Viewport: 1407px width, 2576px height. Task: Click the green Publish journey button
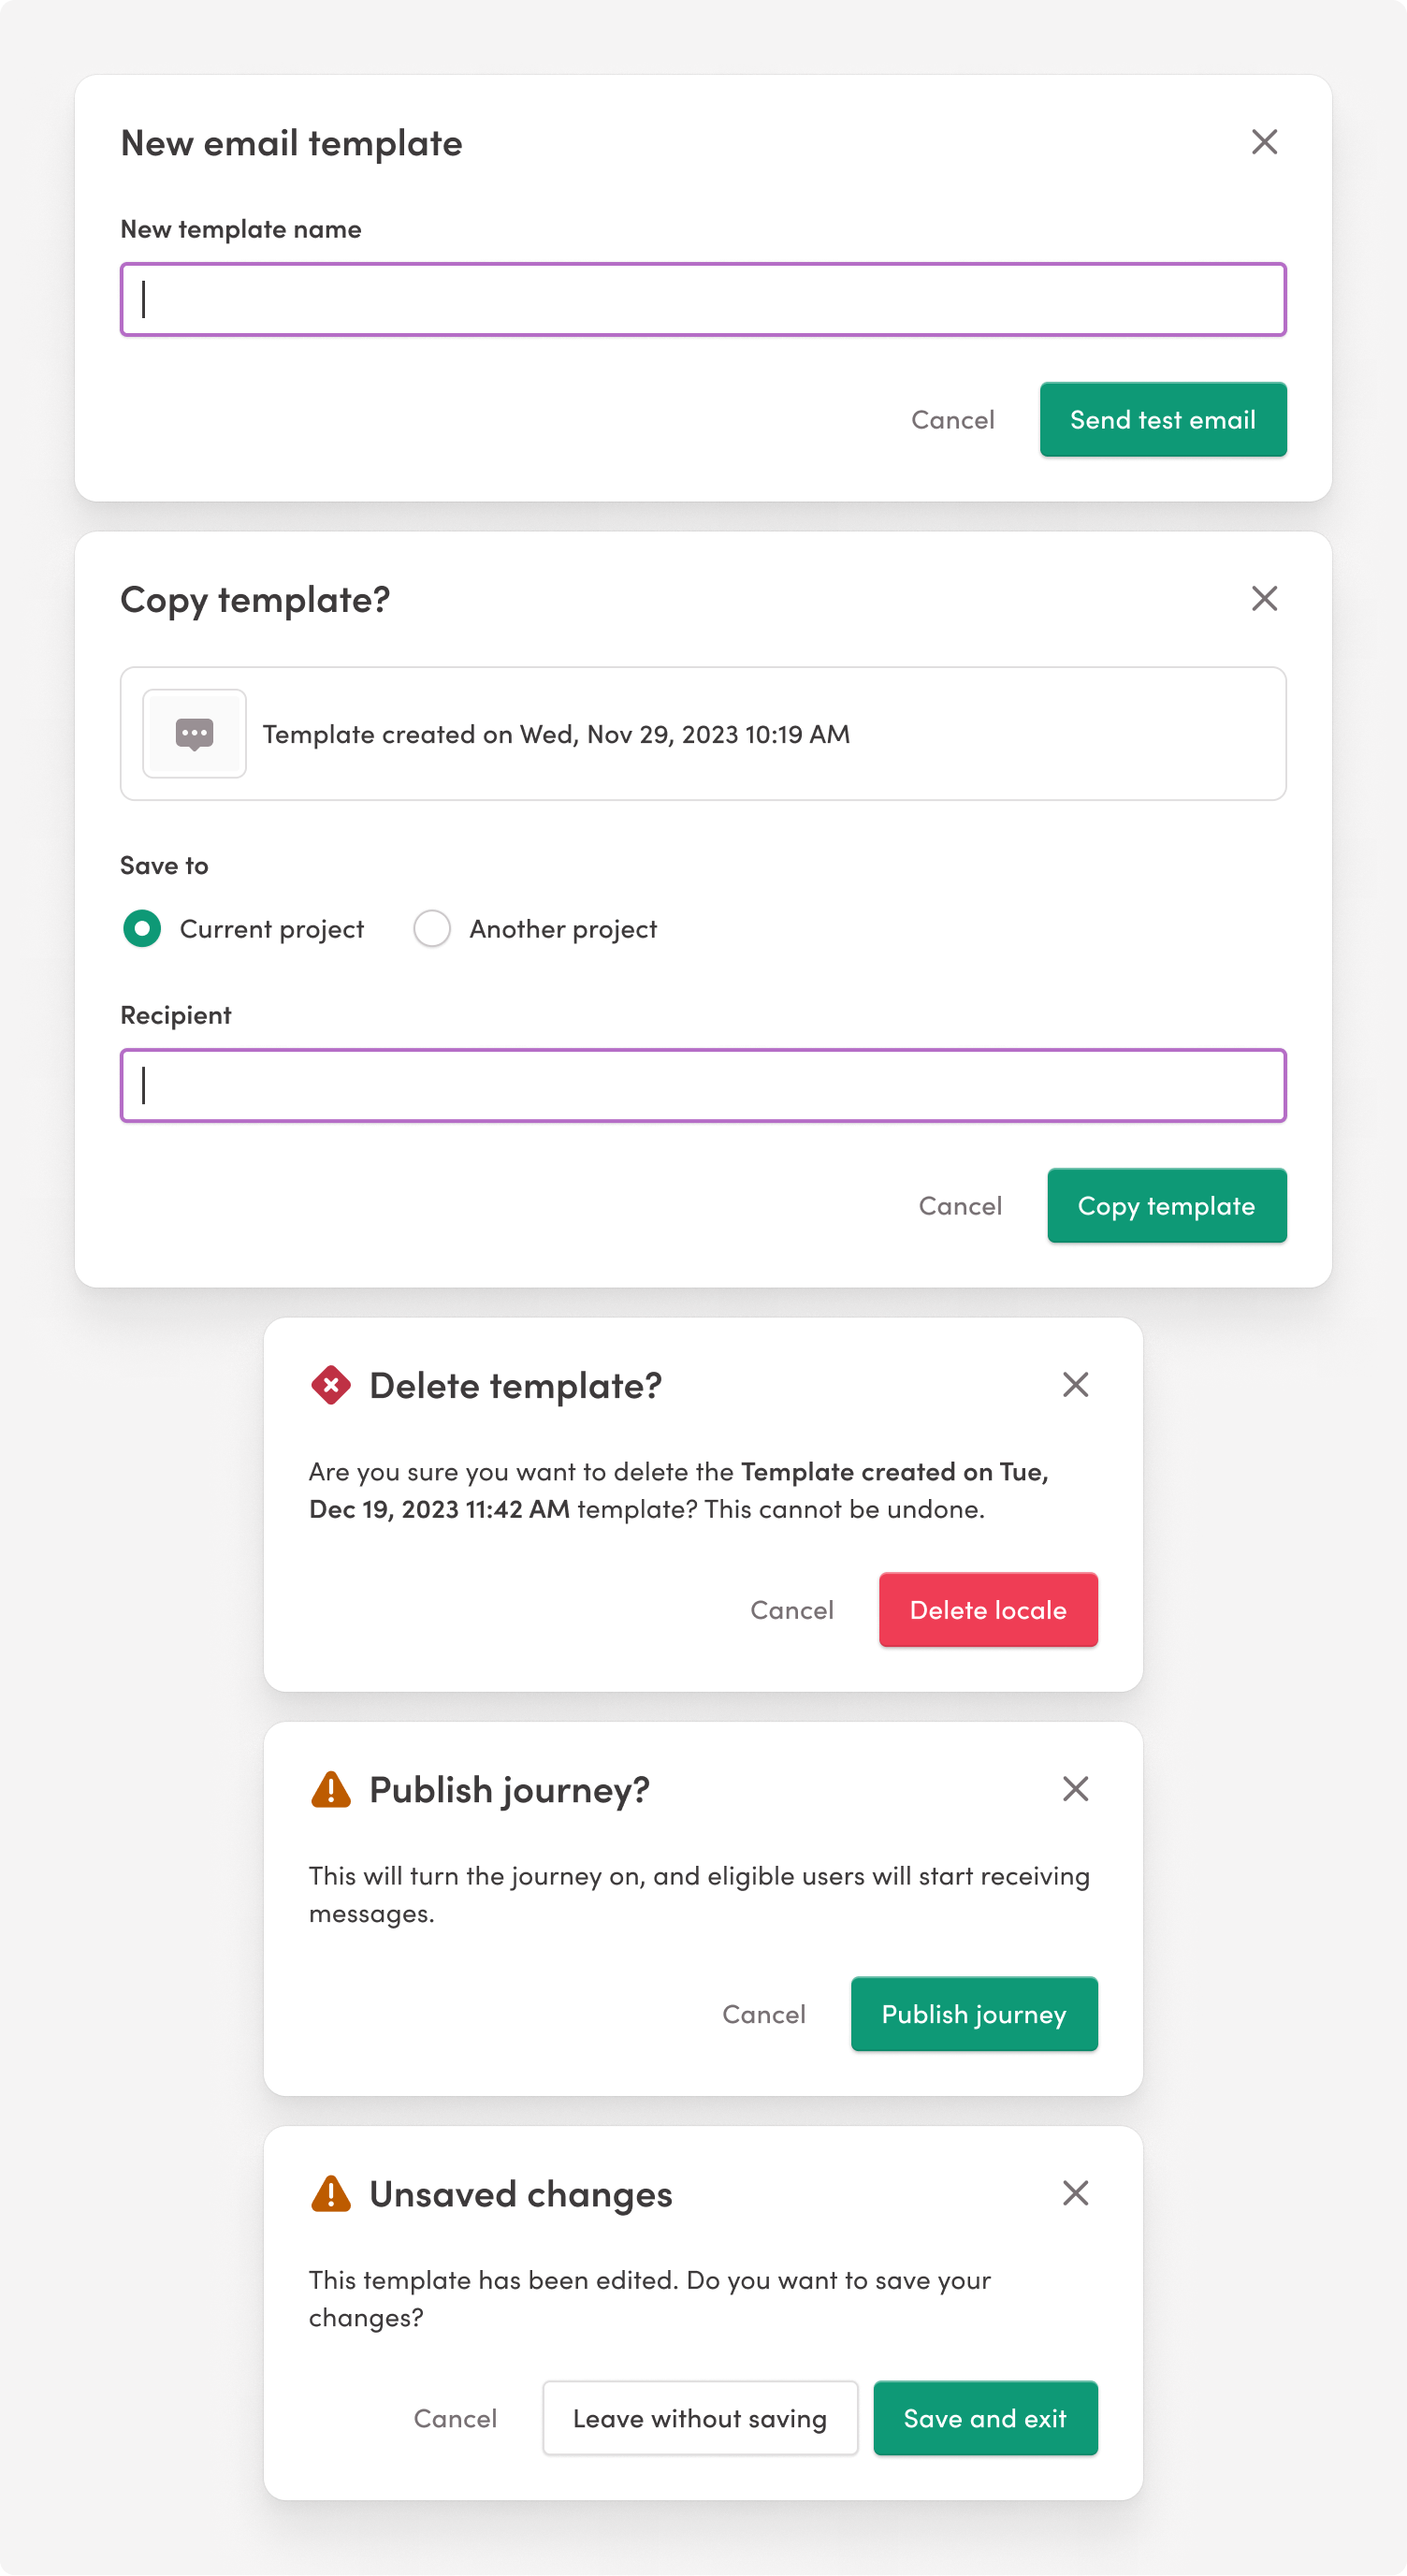tap(974, 2014)
